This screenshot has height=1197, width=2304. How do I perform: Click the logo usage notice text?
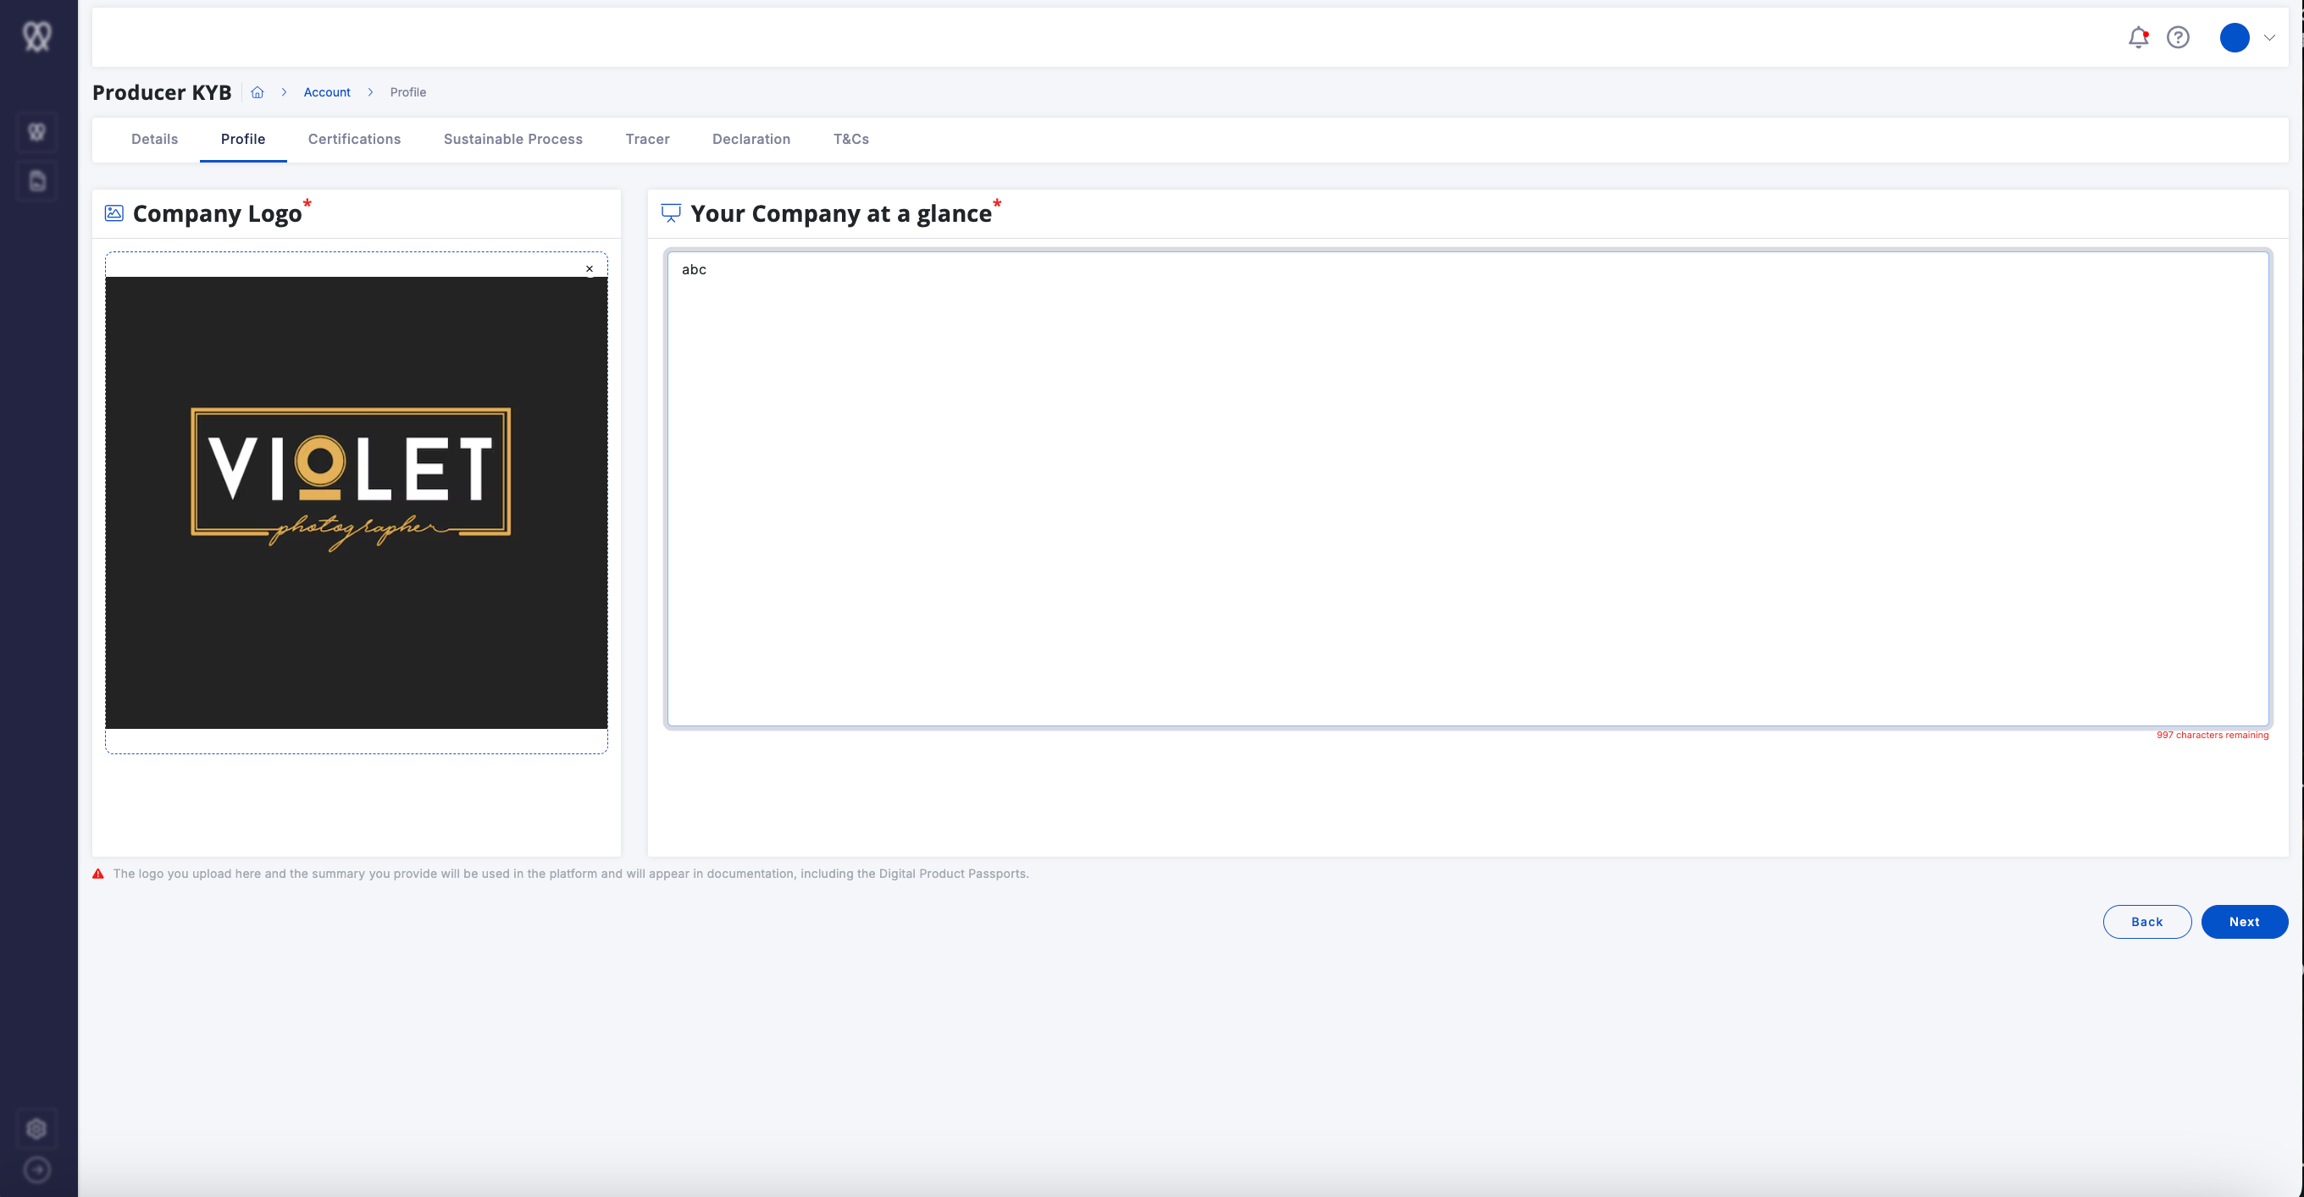(571, 874)
